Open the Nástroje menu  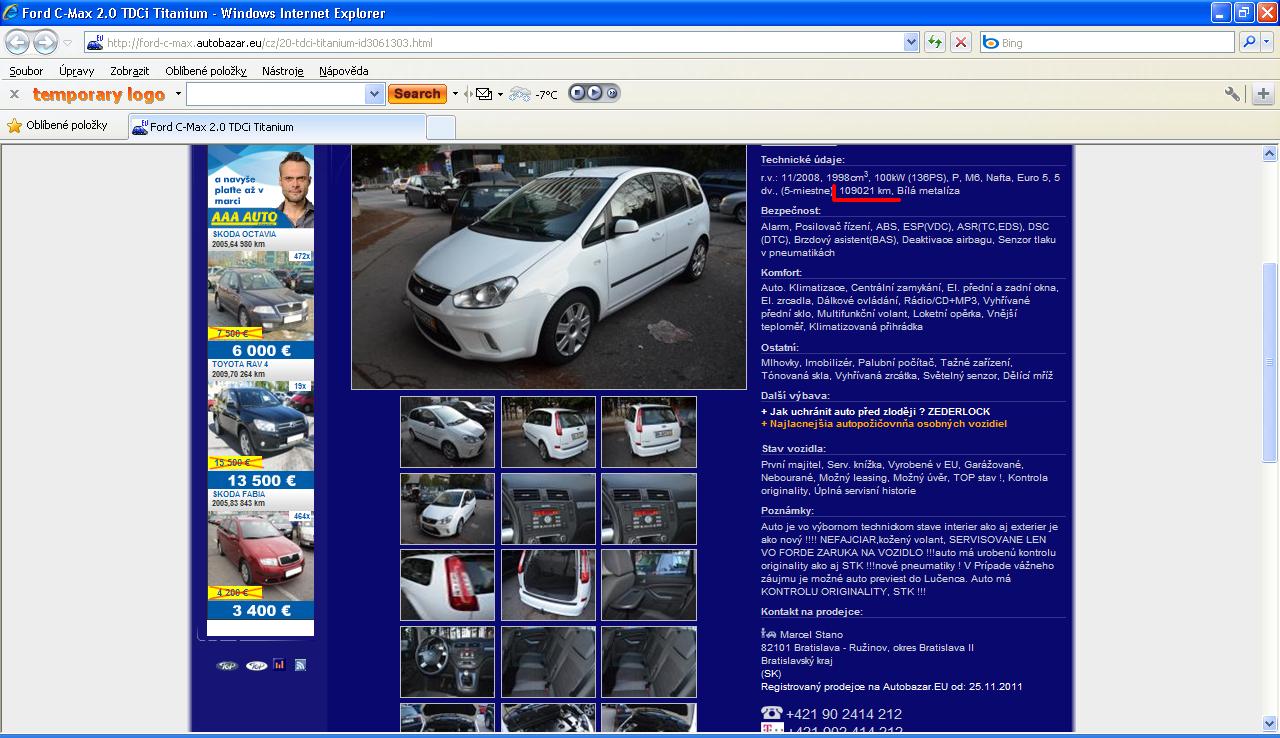point(282,71)
